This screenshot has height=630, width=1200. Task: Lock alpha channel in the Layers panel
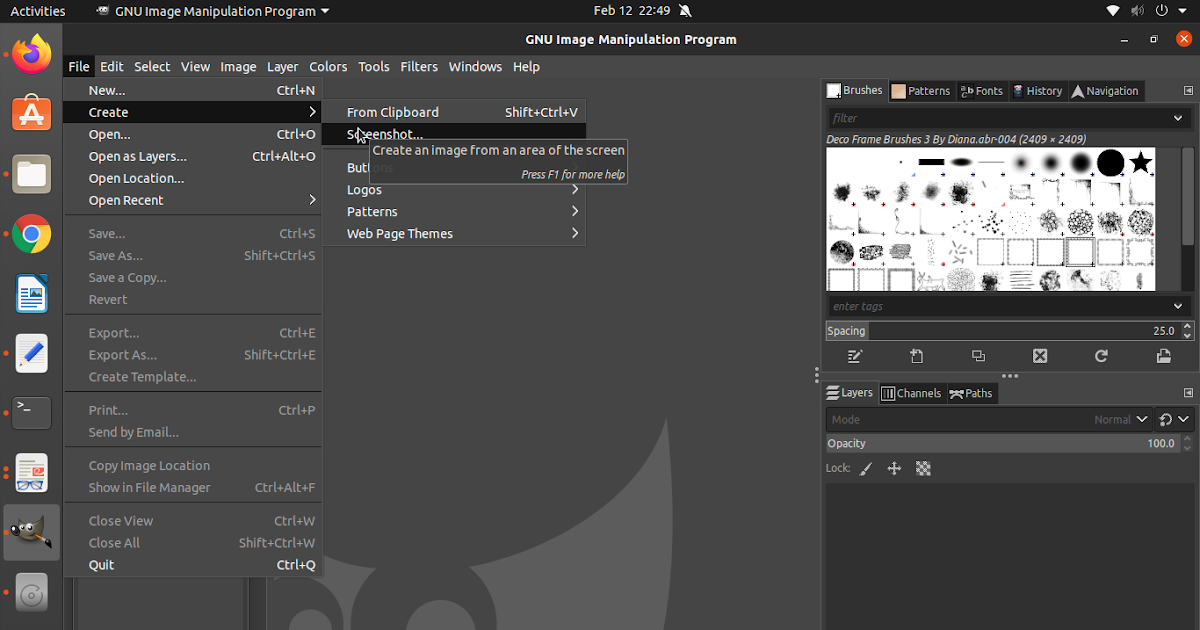pos(923,468)
